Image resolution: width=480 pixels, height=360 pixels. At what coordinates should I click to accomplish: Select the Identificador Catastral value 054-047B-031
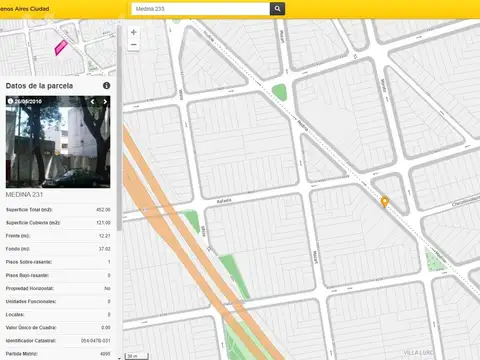[x=96, y=341]
